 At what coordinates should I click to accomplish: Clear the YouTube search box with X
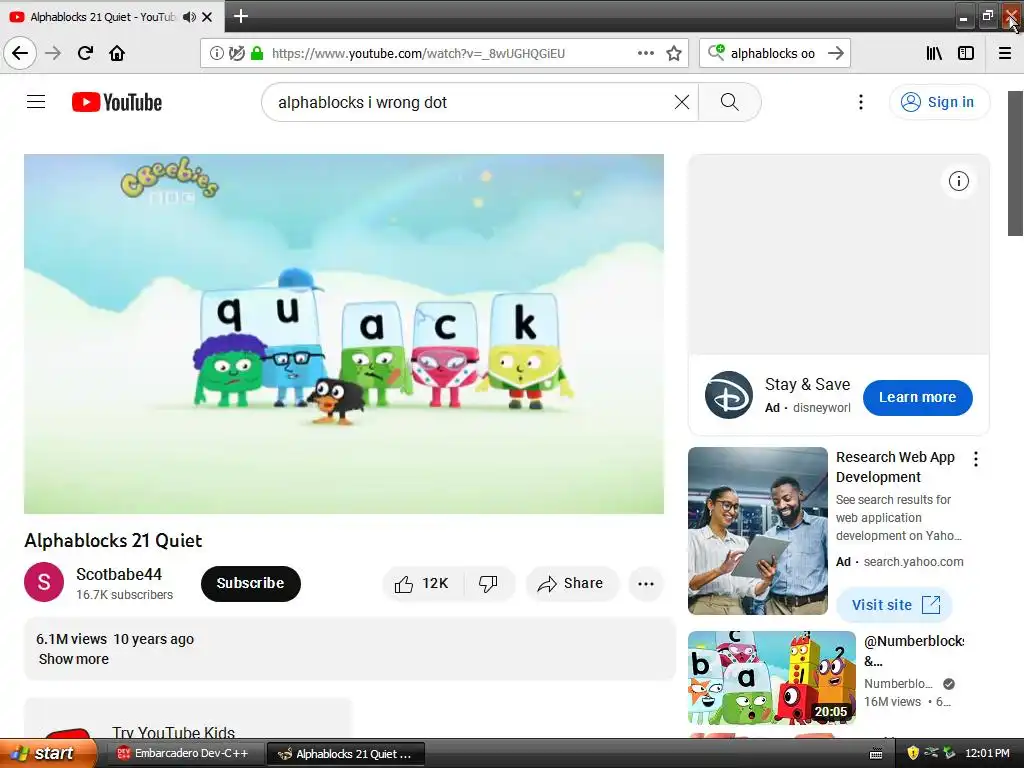coord(682,102)
